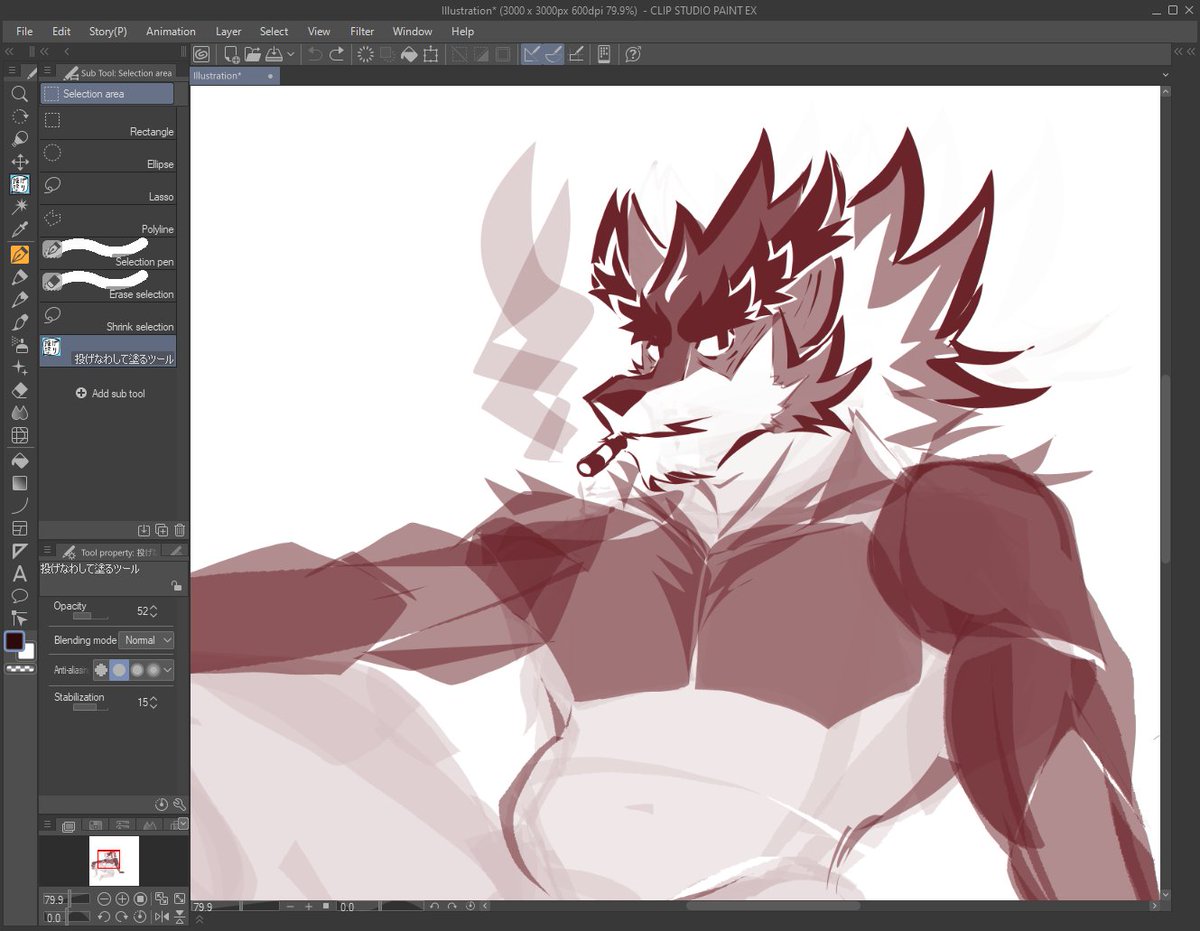Adjust the Stabilization 15 stepper arrows
This screenshot has height=931, width=1200.
pos(153,703)
